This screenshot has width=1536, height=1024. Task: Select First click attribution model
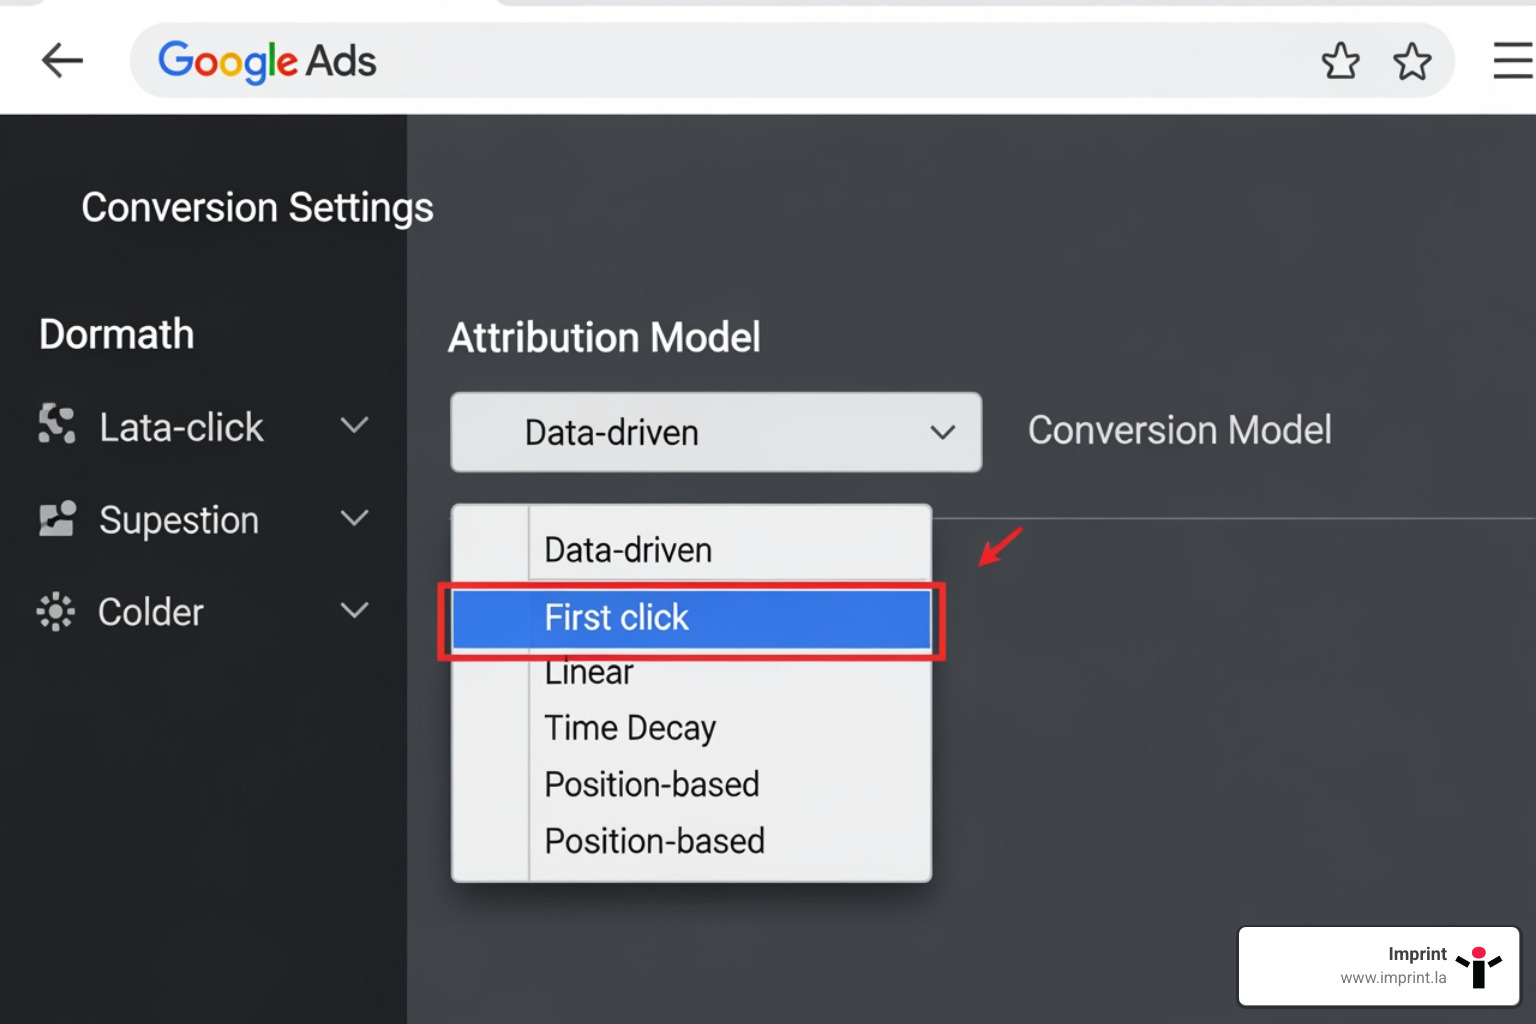(x=690, y=618)
